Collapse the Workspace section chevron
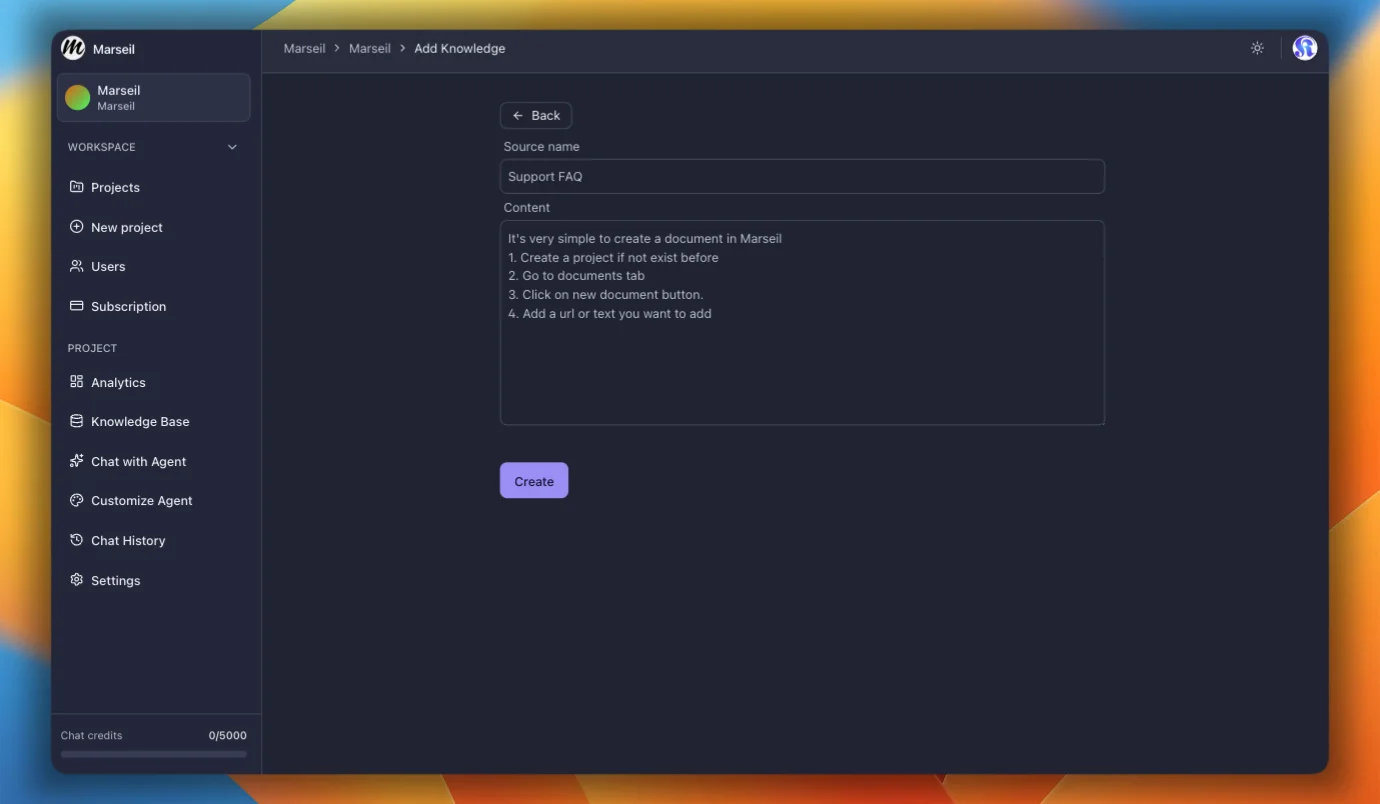 click(x=232, y=147)
